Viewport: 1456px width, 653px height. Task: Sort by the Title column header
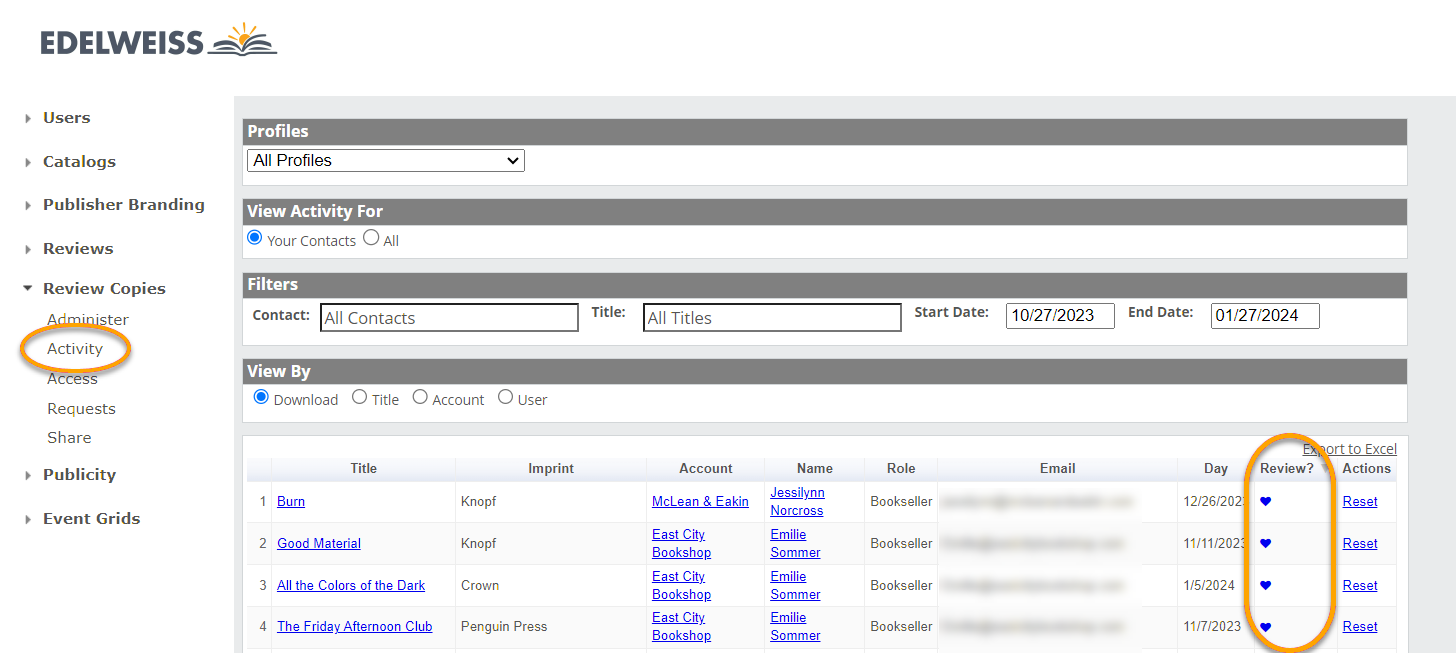(x=364, y=469)
